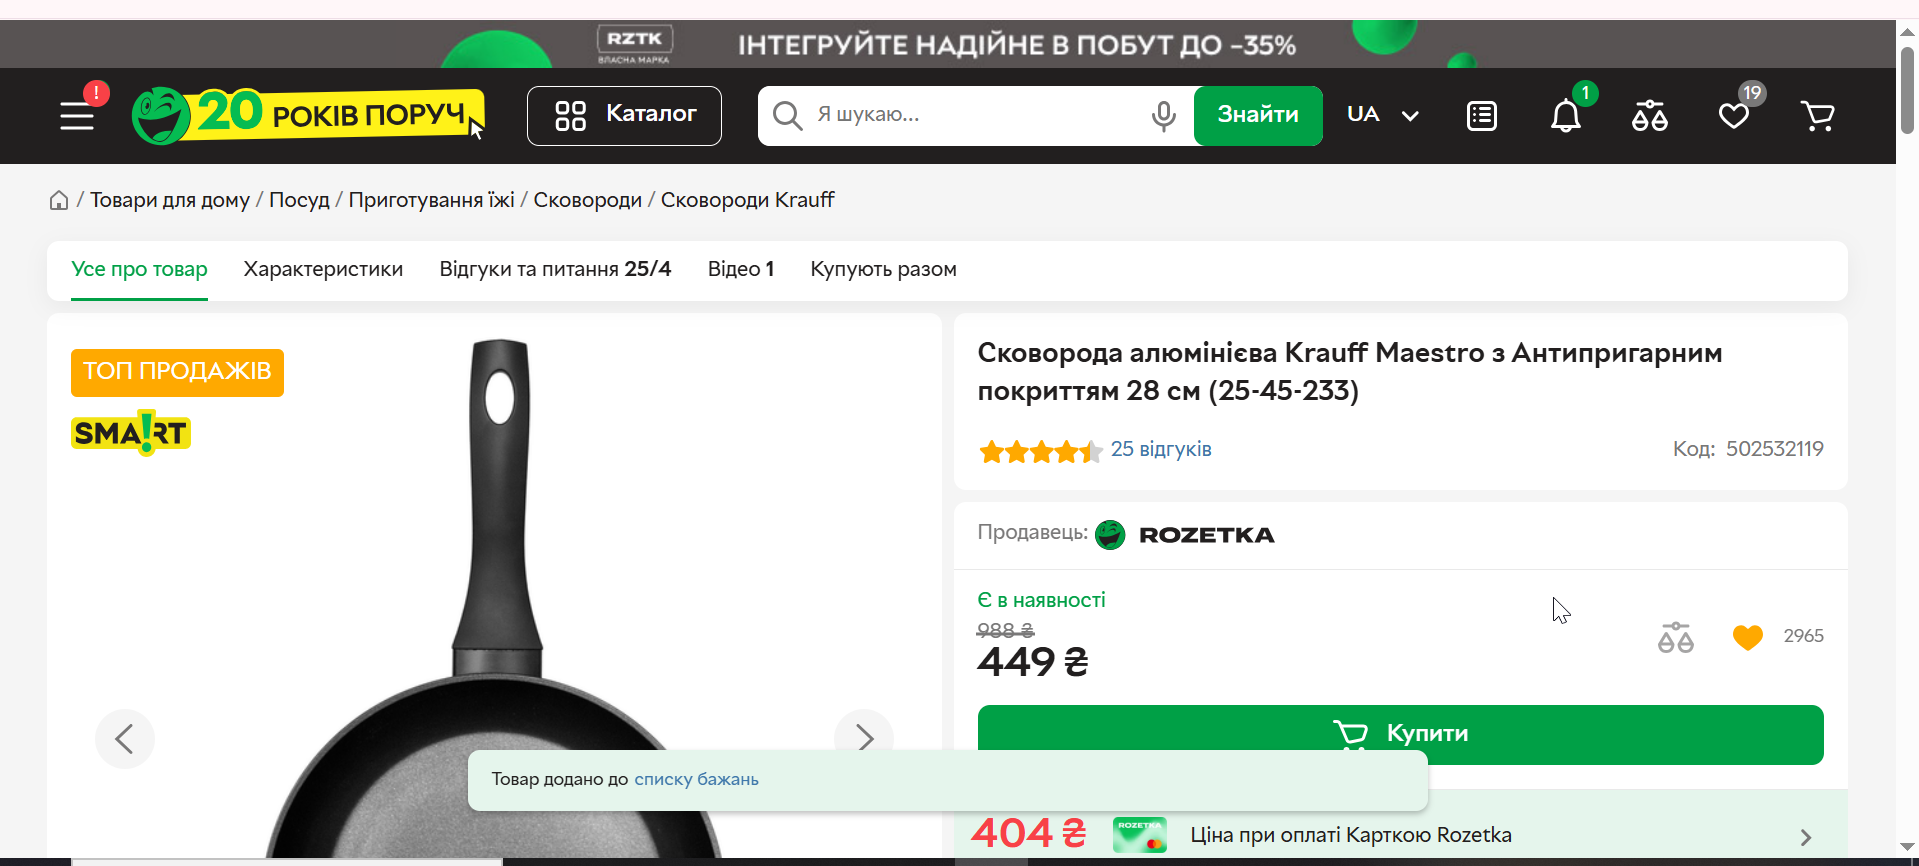This screenshot has width=1919, height=866.
Task: Show previous product image arrow
Action: tap(125, 739)
